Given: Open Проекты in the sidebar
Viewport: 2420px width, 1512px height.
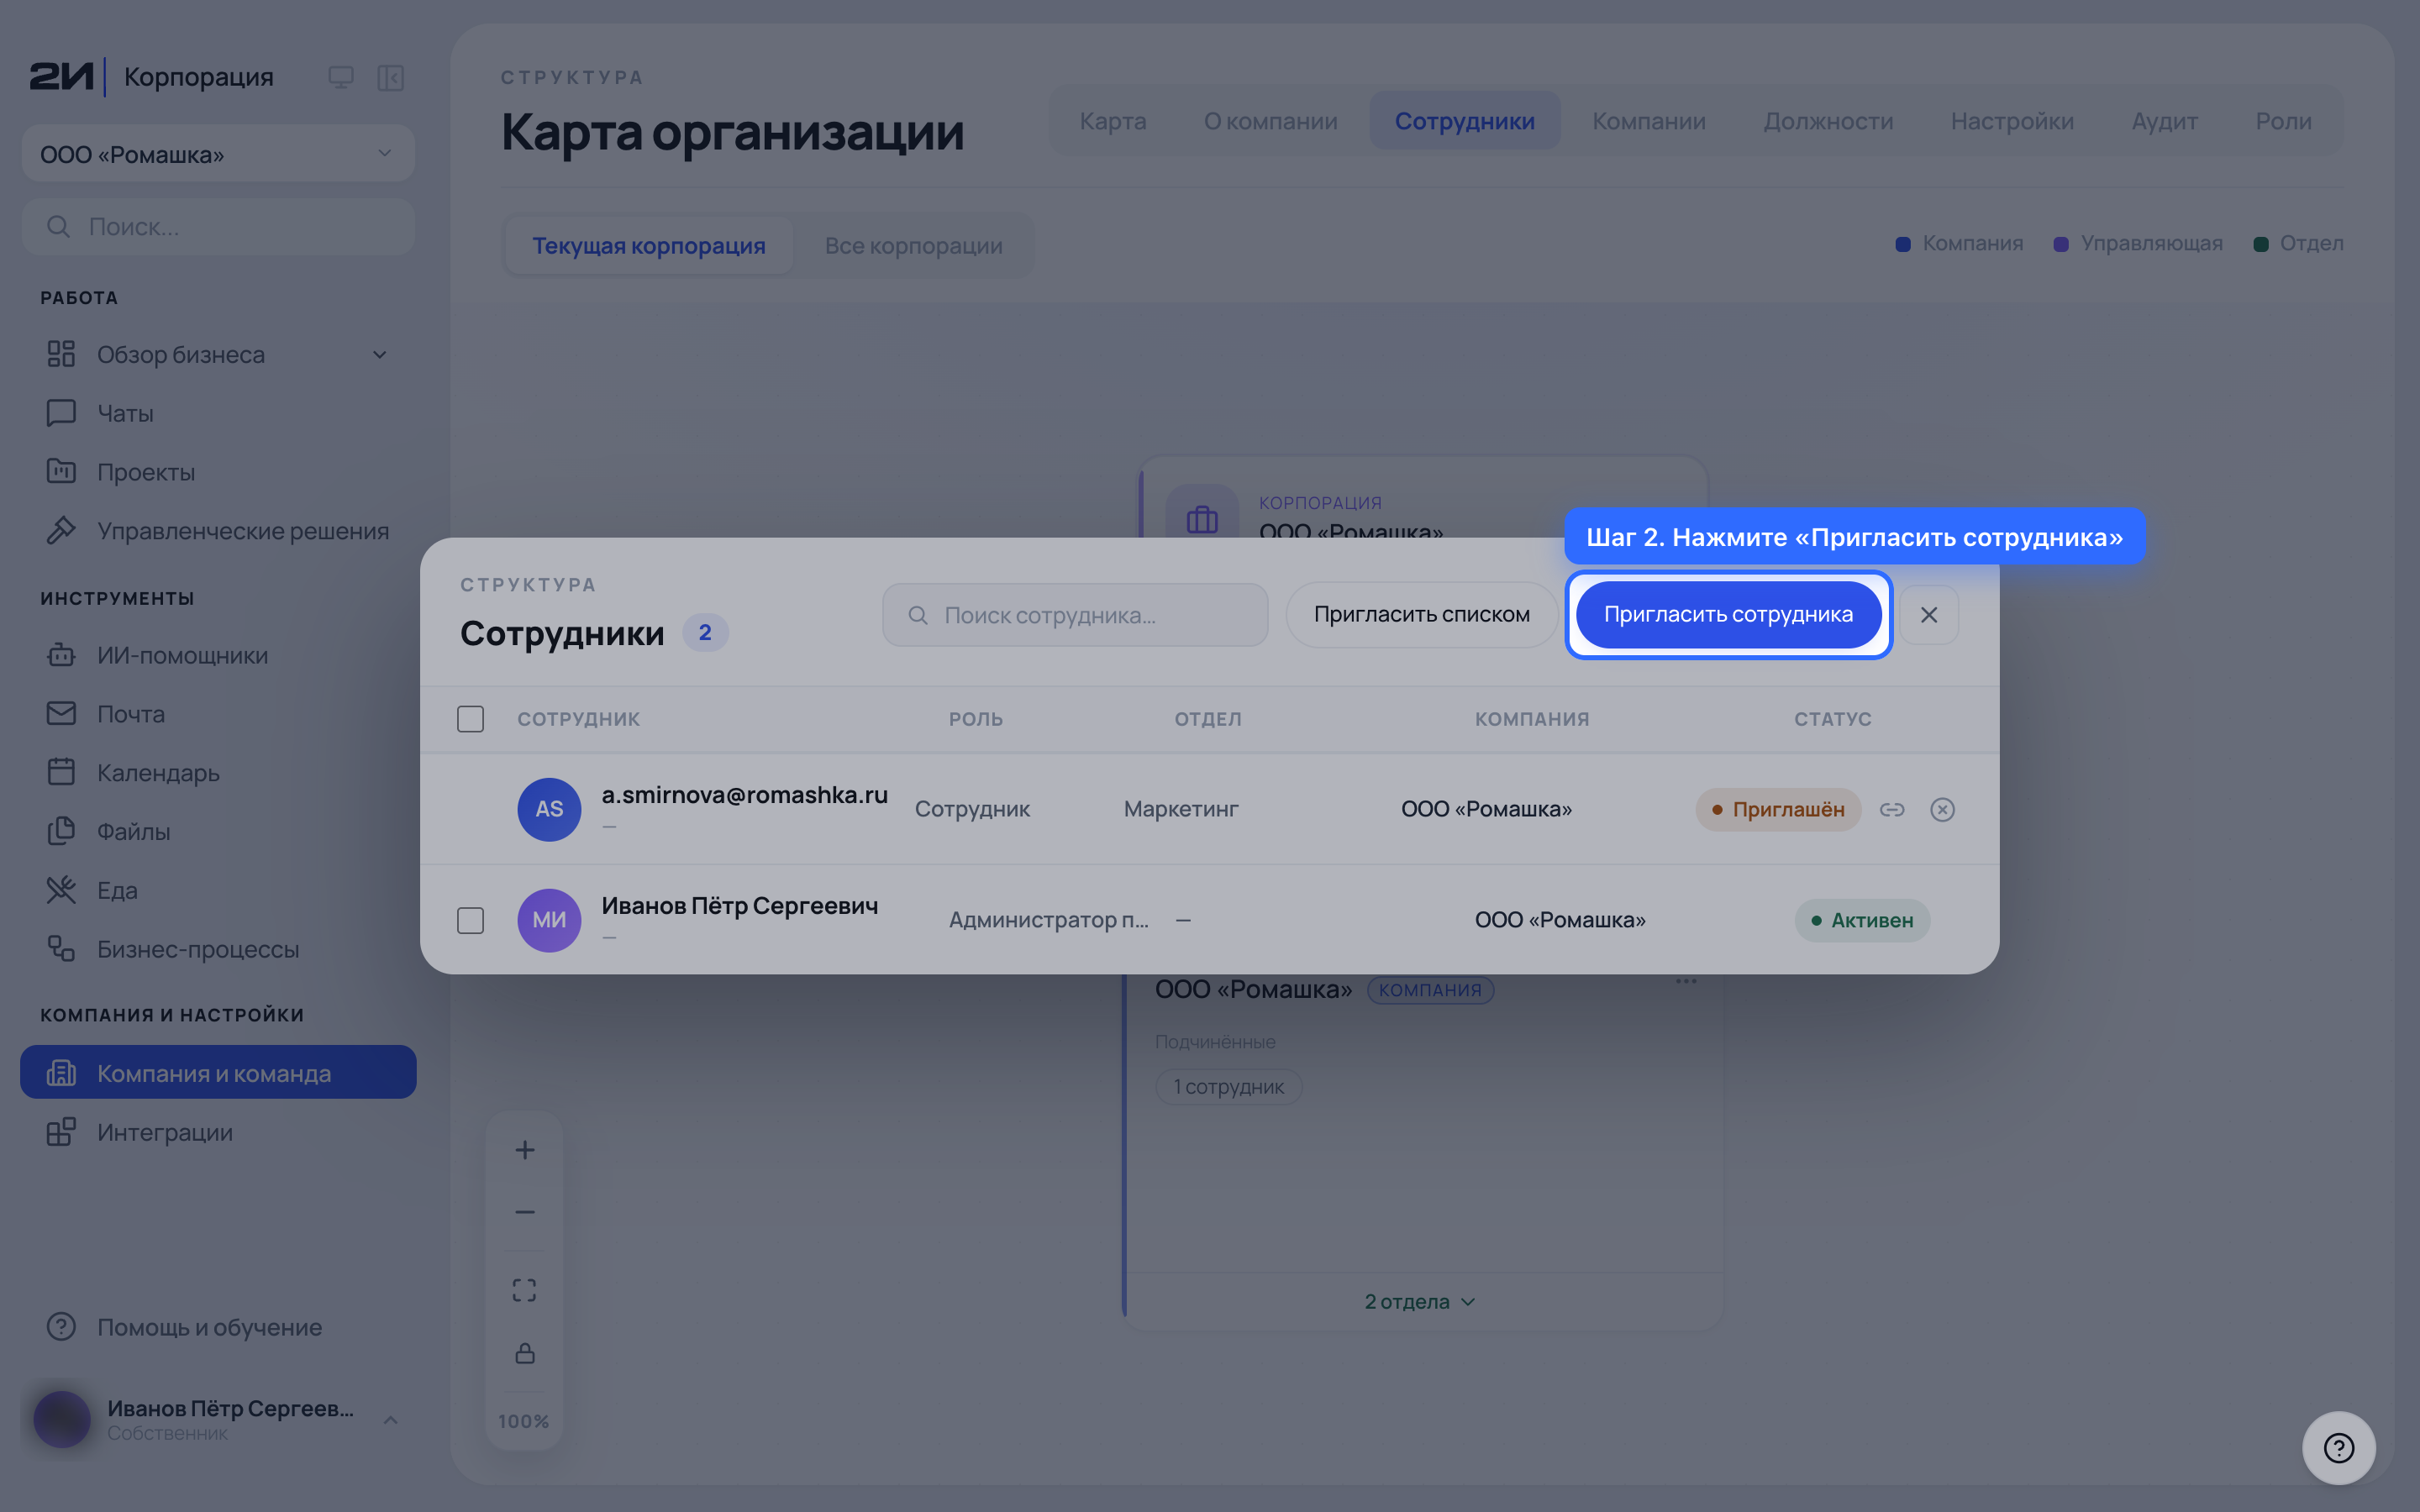Looking at the screenshot, I should [x=218, y=472].
